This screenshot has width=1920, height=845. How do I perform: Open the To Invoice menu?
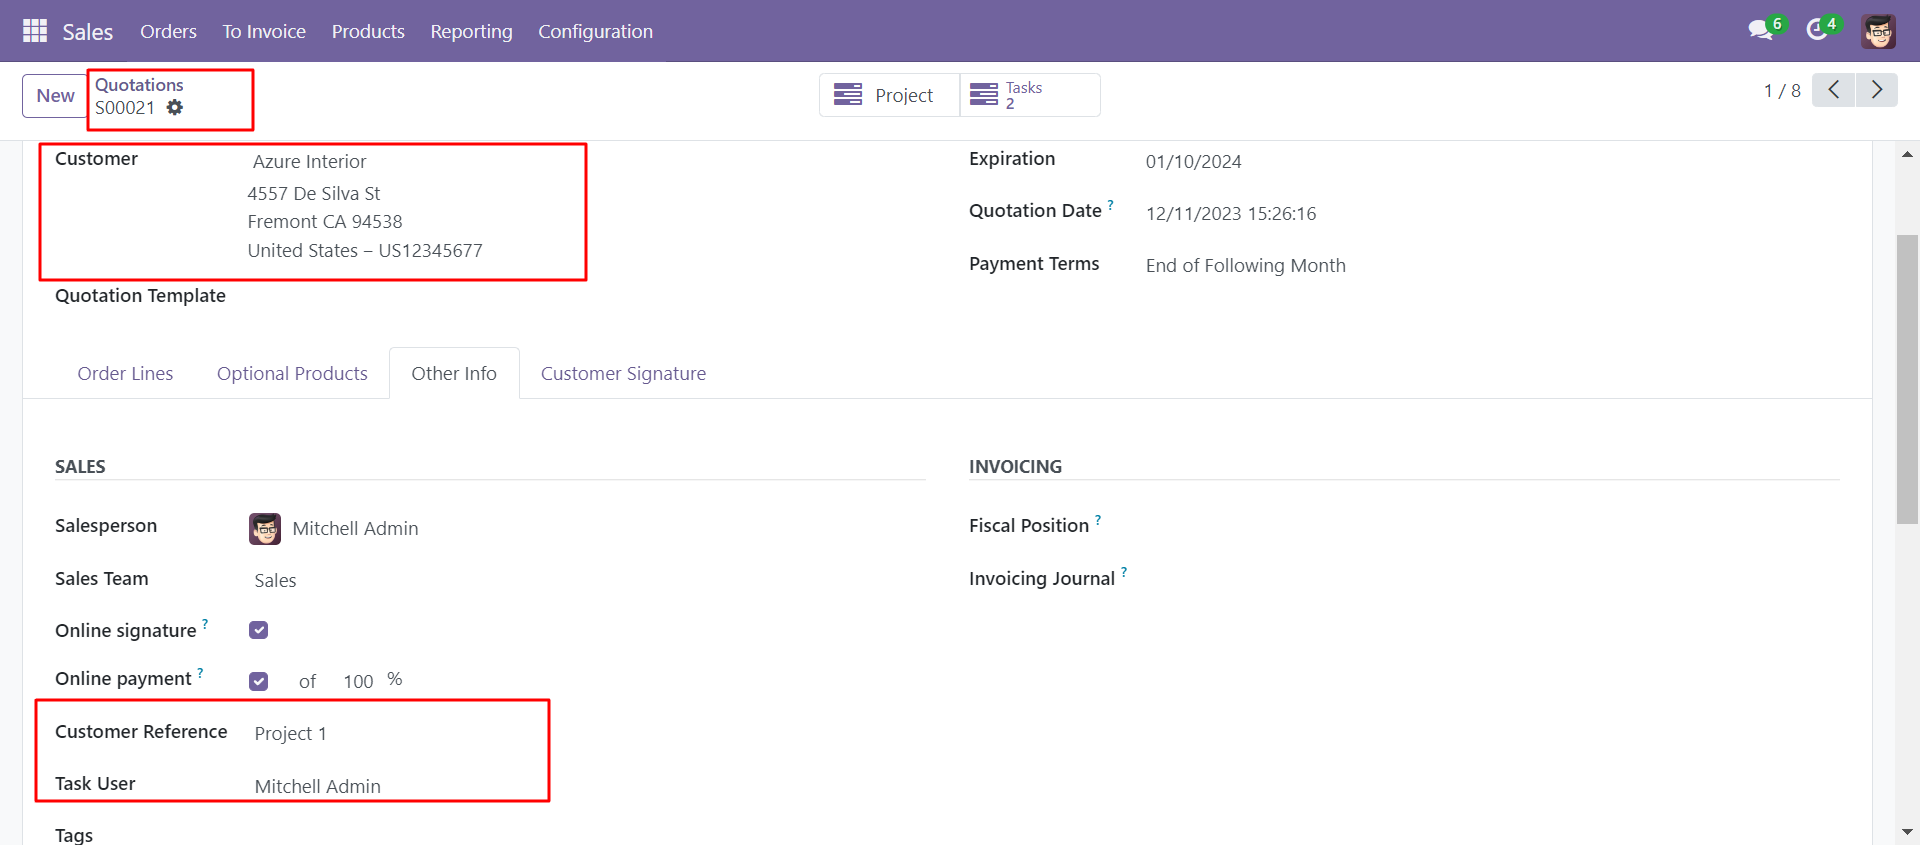point(264,31)
